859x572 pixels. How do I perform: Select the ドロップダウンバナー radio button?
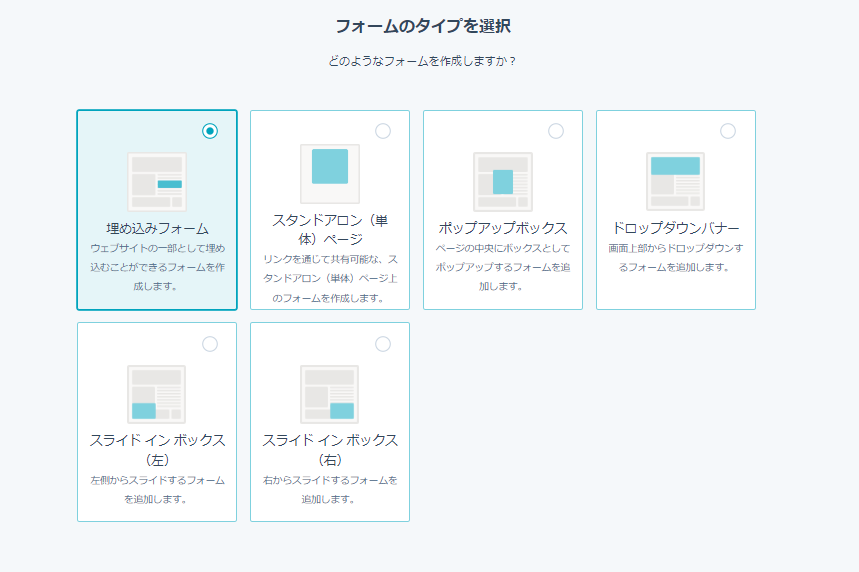click(x=728, y=131)
